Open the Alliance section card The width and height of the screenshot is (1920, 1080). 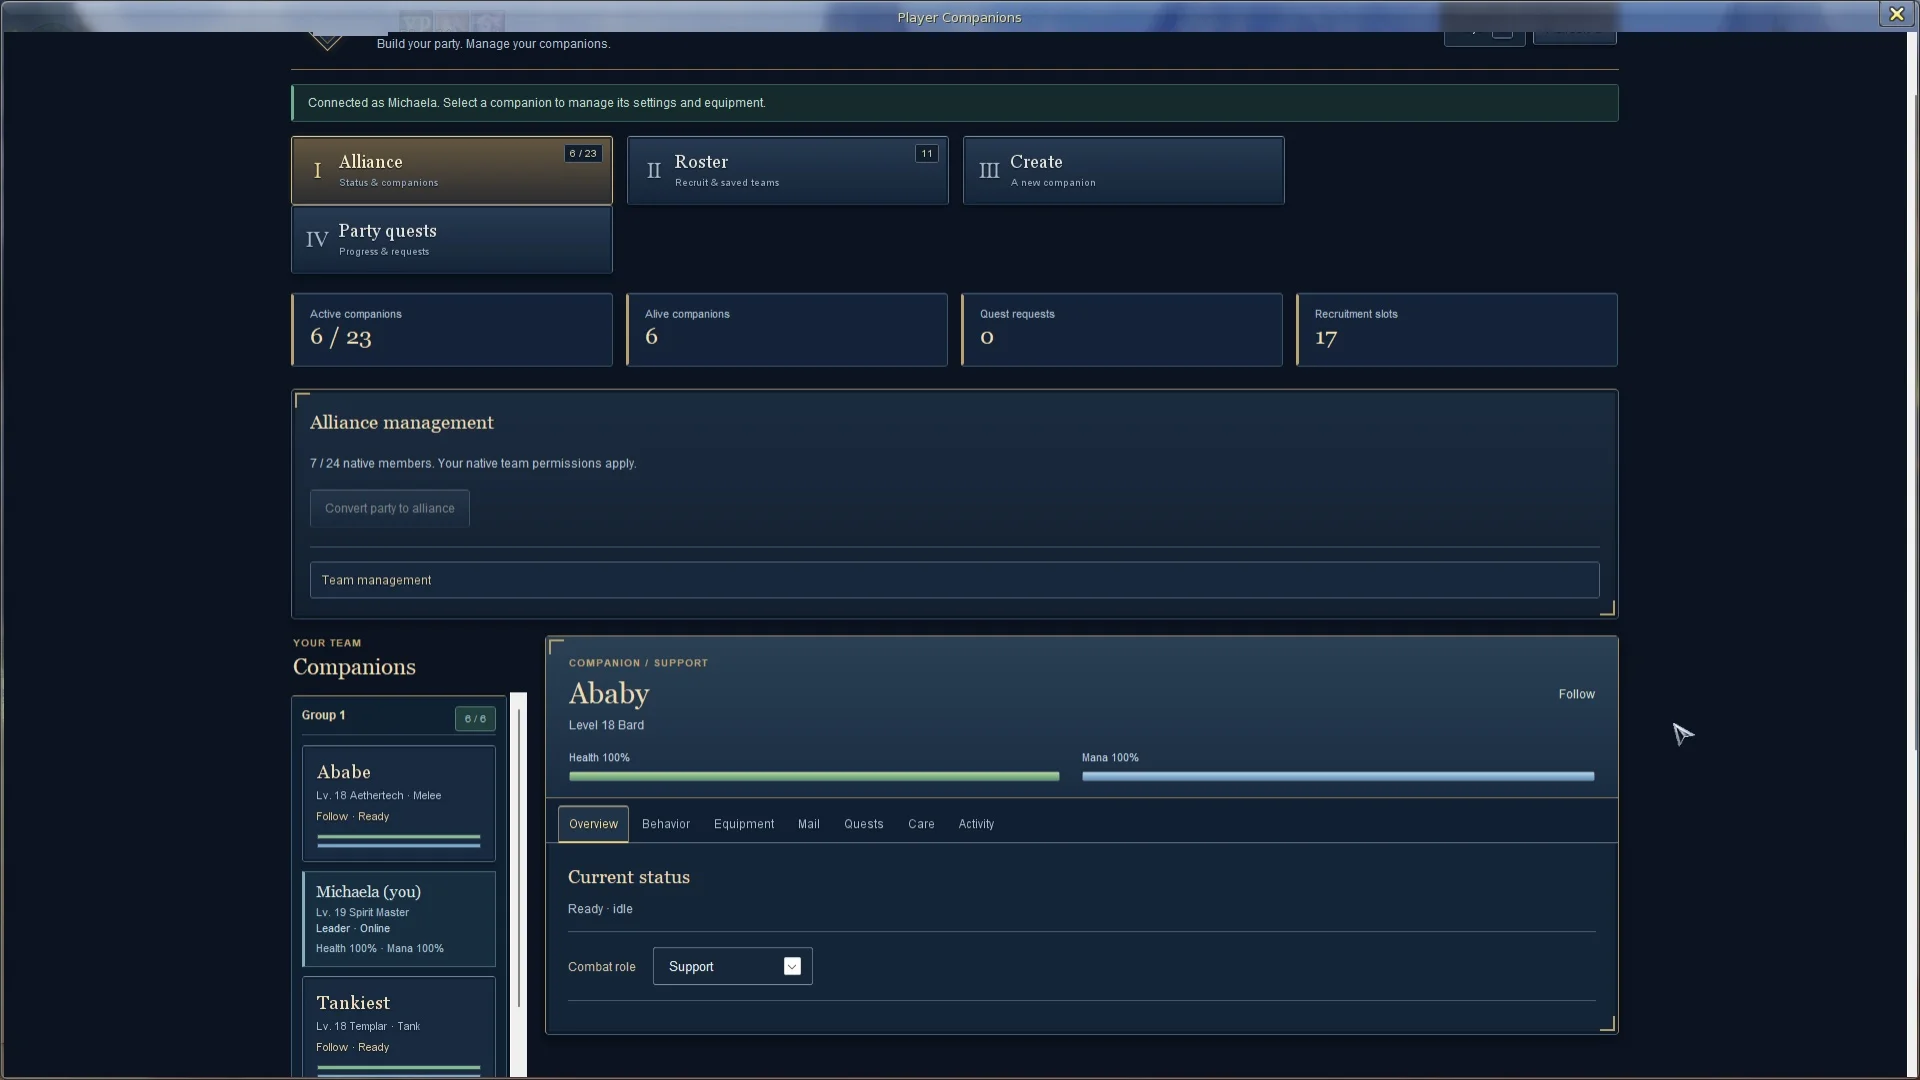451,171
